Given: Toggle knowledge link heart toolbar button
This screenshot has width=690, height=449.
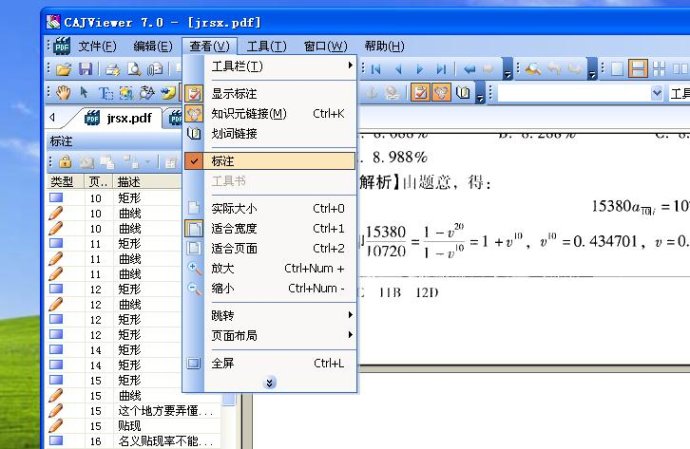Looking at the screenshot, I should point(441,92).
